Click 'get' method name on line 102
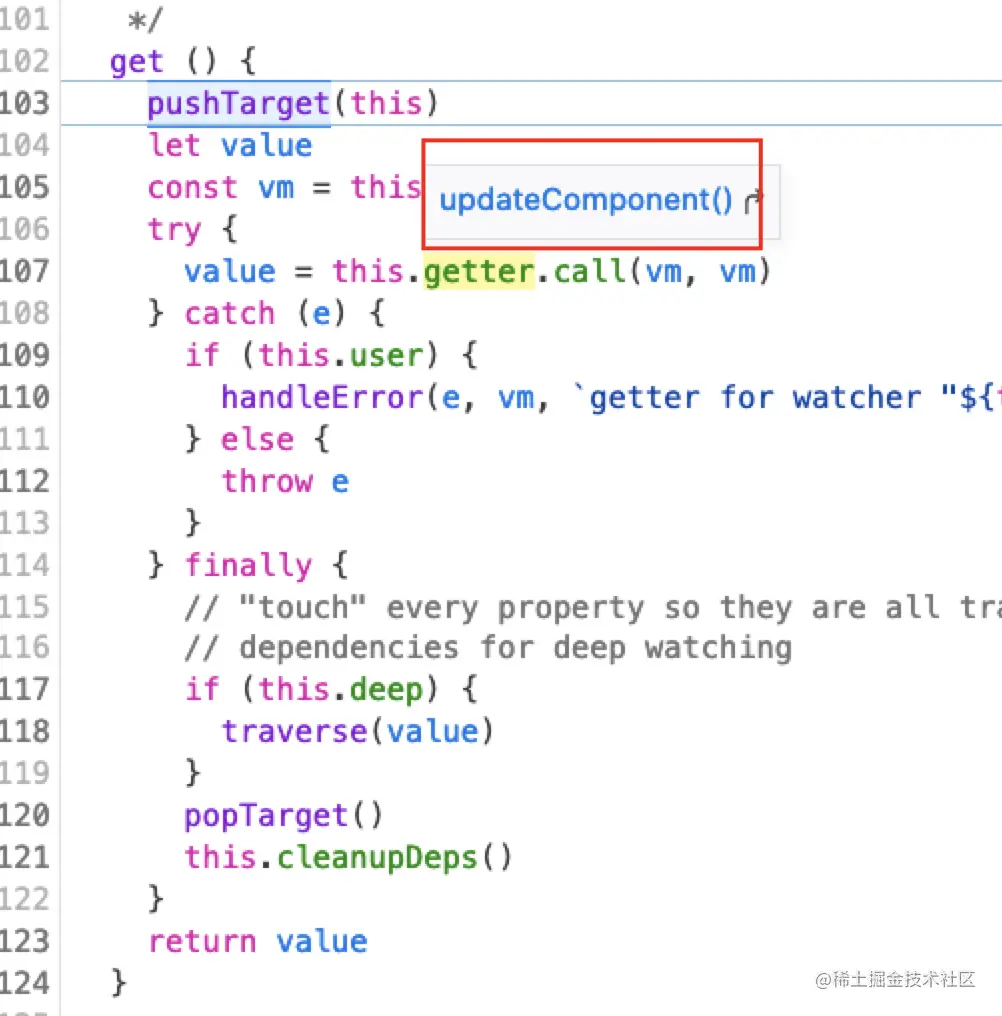 137,63
